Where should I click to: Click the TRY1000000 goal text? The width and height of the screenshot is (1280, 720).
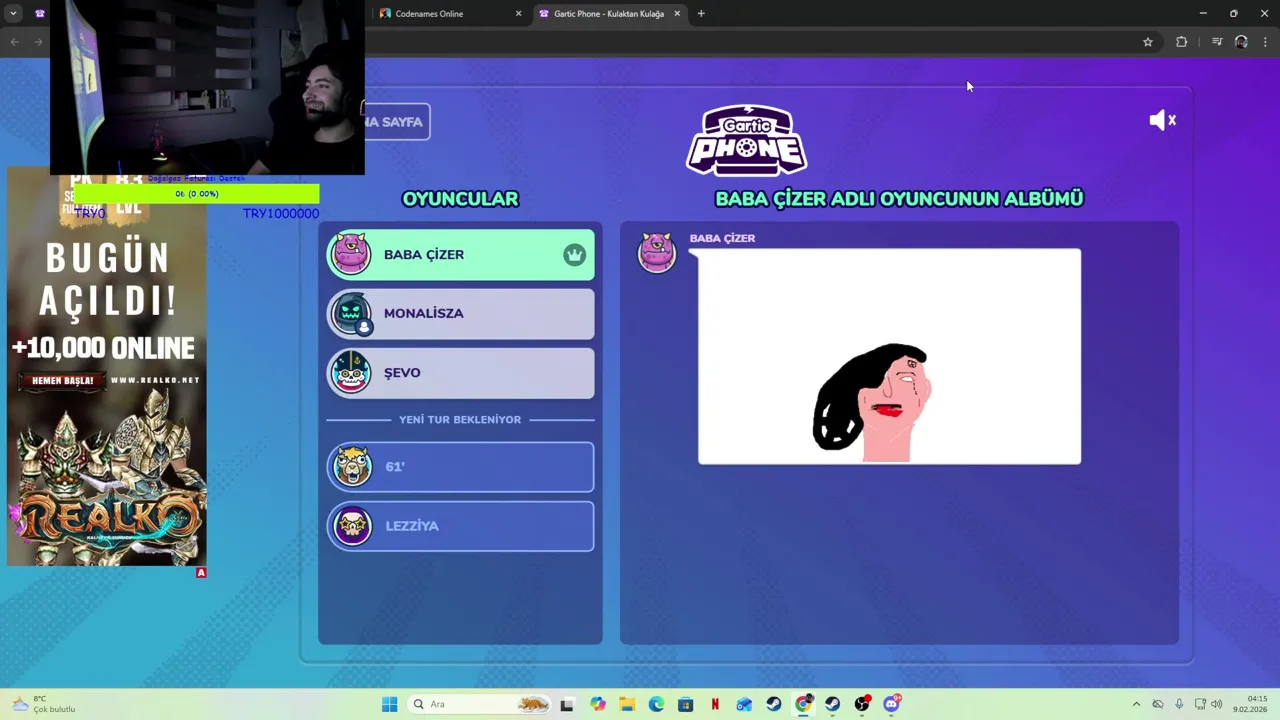281,214
